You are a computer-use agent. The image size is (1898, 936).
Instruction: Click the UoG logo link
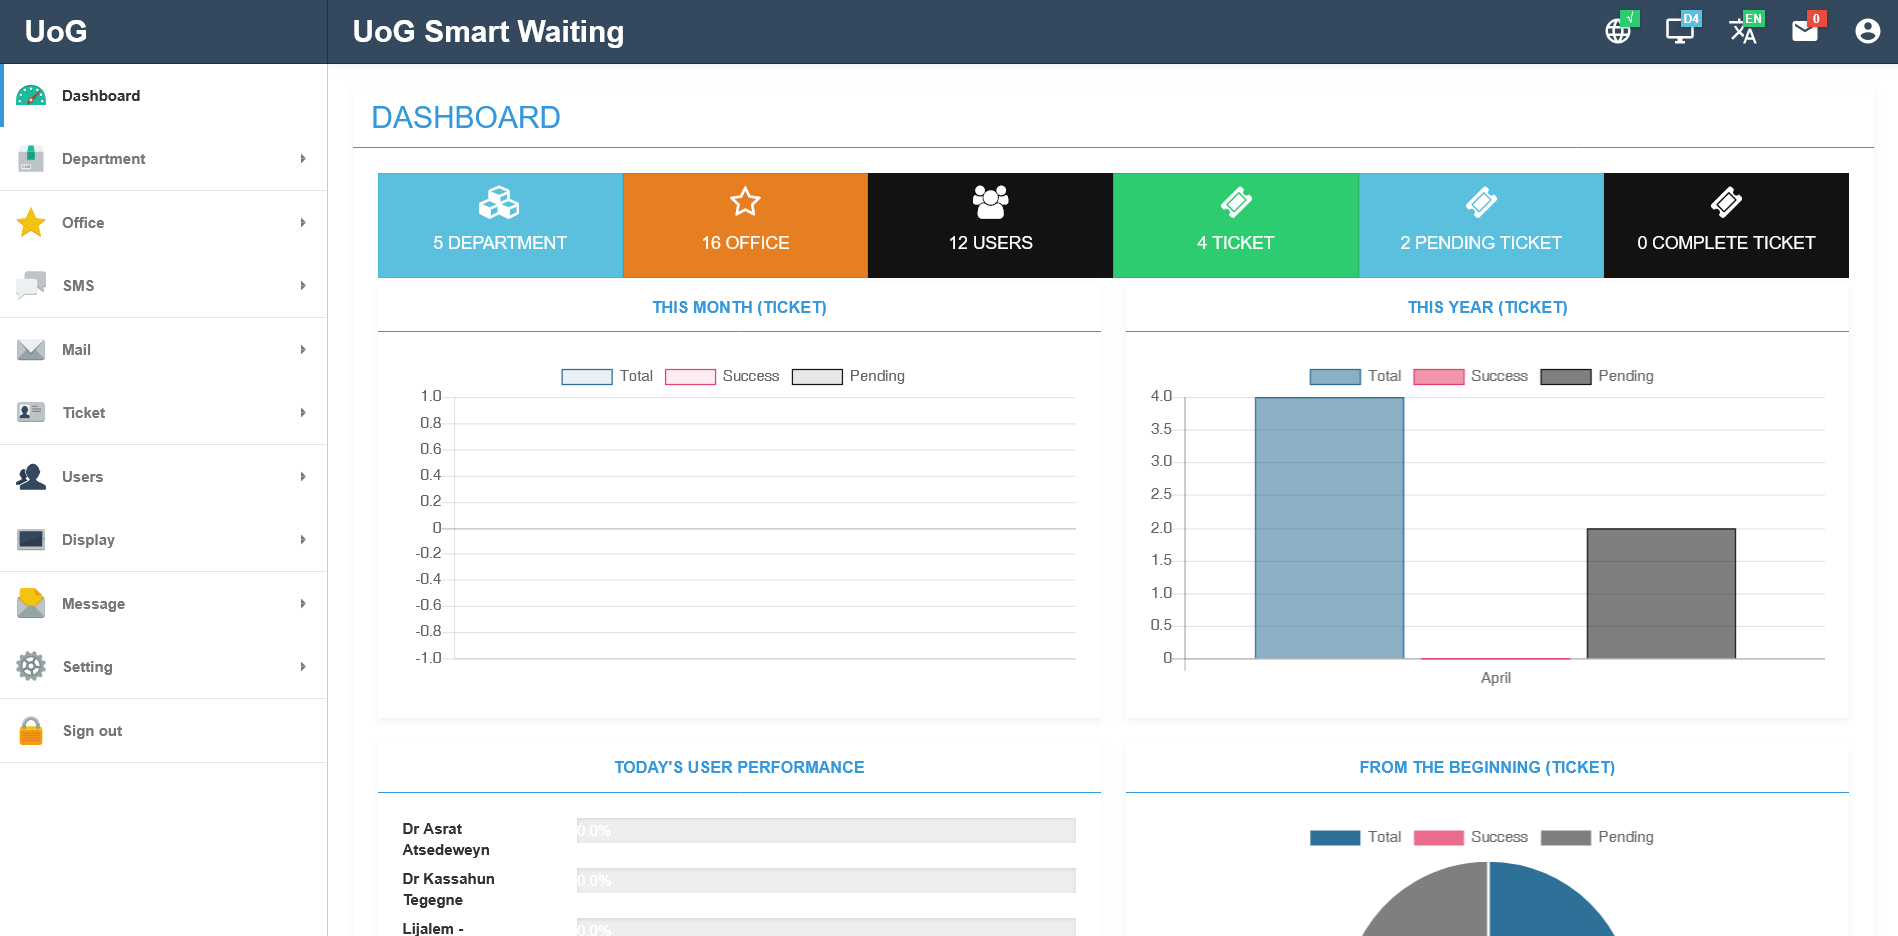pyautogui.click(x=56, y=32)
